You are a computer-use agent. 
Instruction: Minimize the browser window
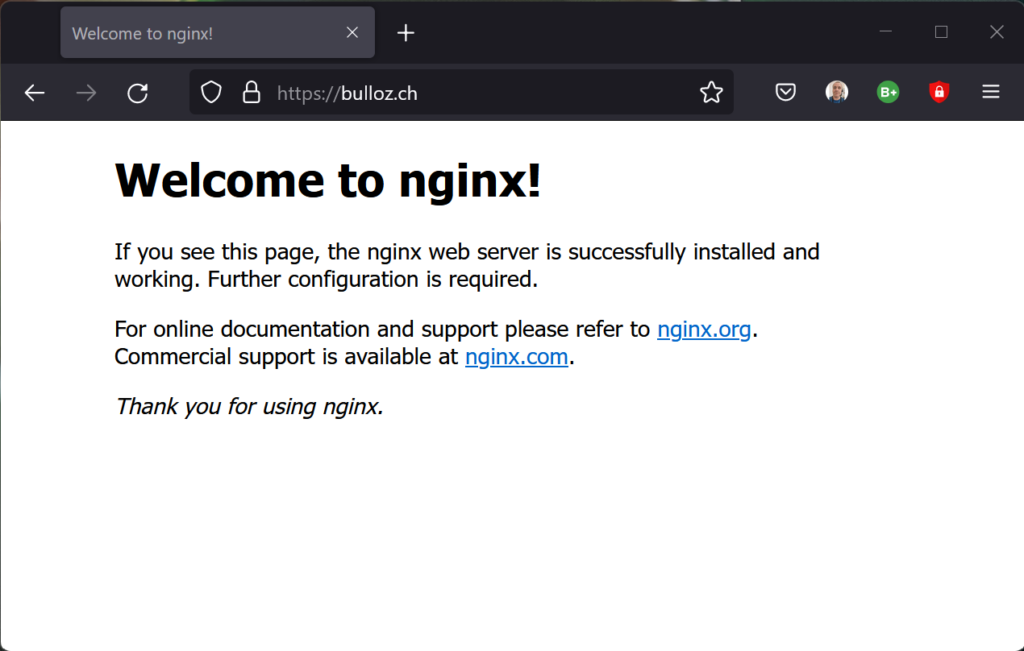(x=886, y=31)
